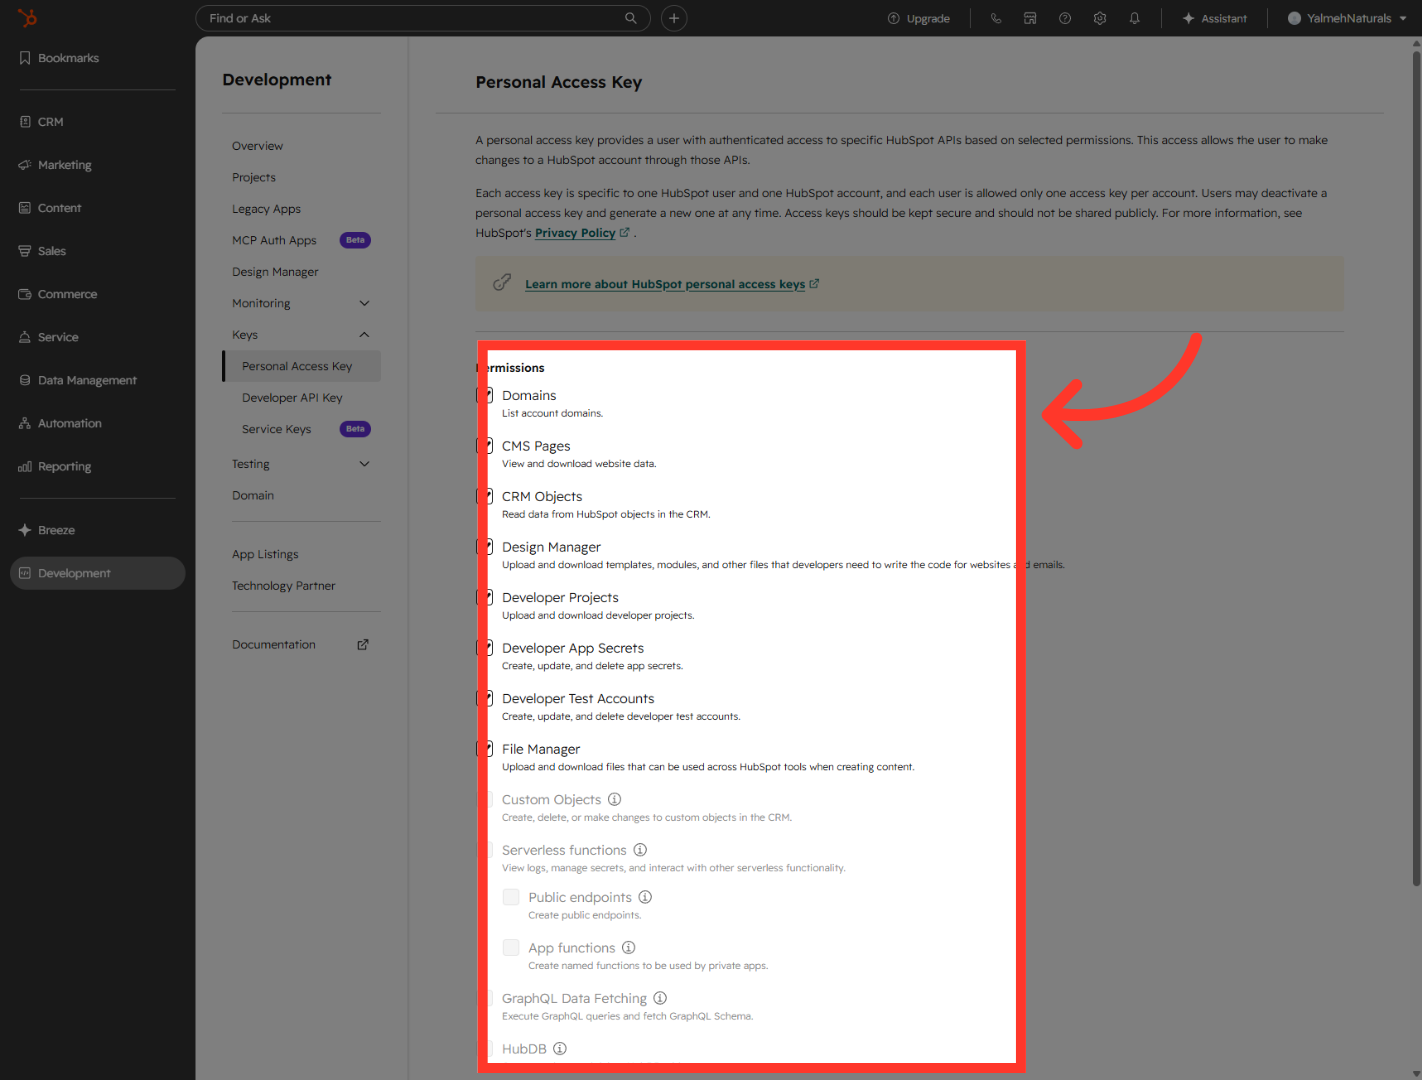
Task: Open the Sales sidebar item
Action: click(x=42, y=251)
